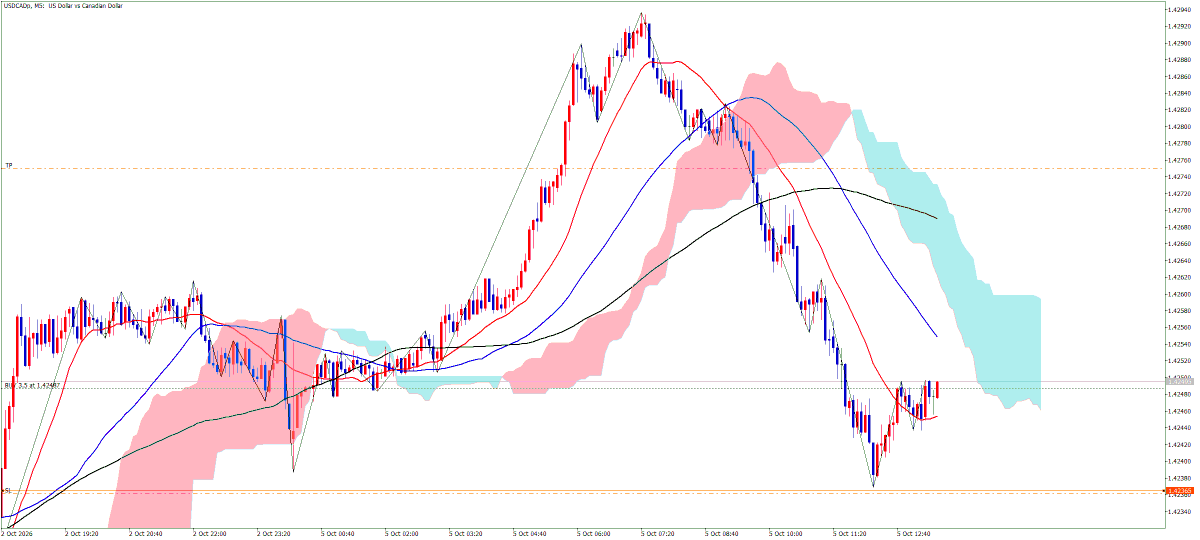Click the 5 Oct 02:00 time label
This screenshot has width=1200, height=540.
pos(402,534)
